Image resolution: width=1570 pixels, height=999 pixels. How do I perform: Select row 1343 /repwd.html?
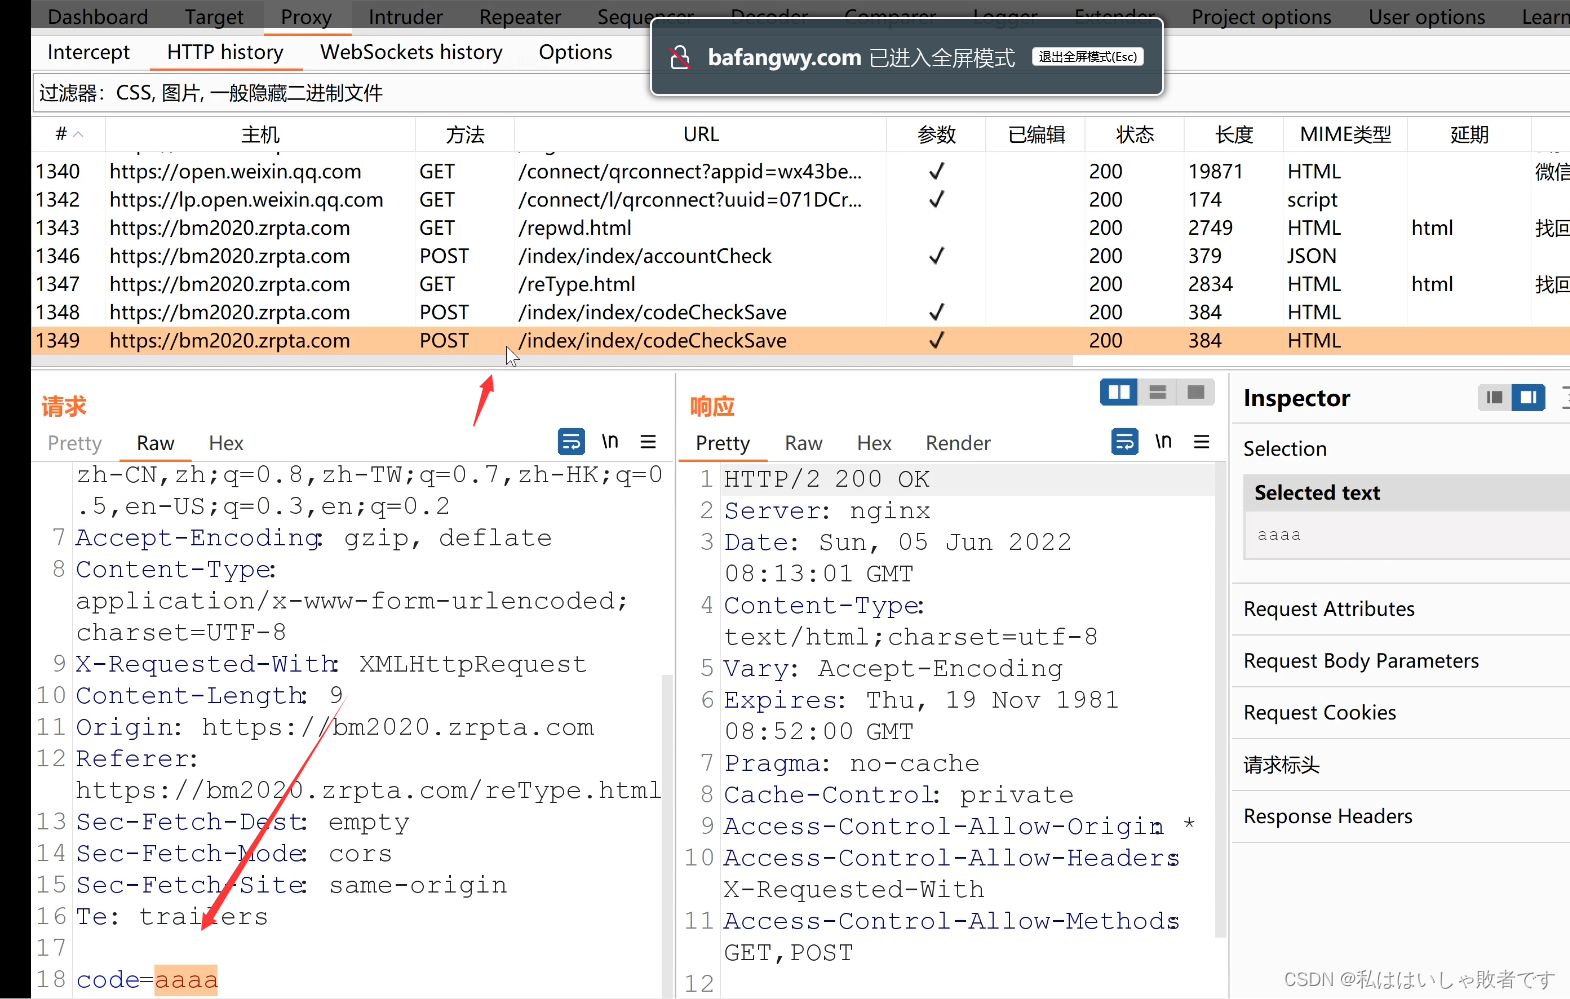tap(800, 227)
